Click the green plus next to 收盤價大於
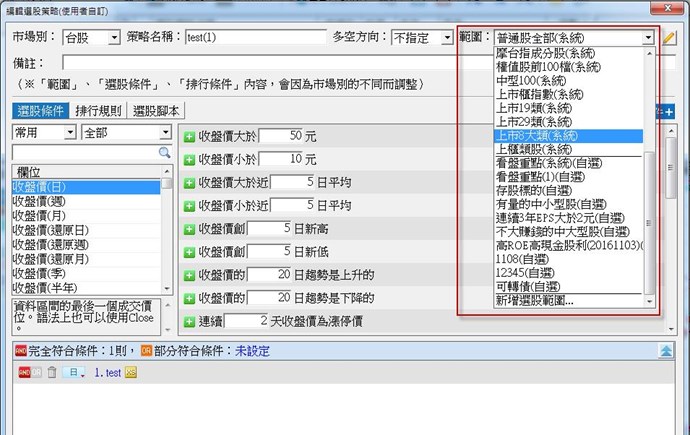This screenshot has height=435, width=690. click(190, 135)
